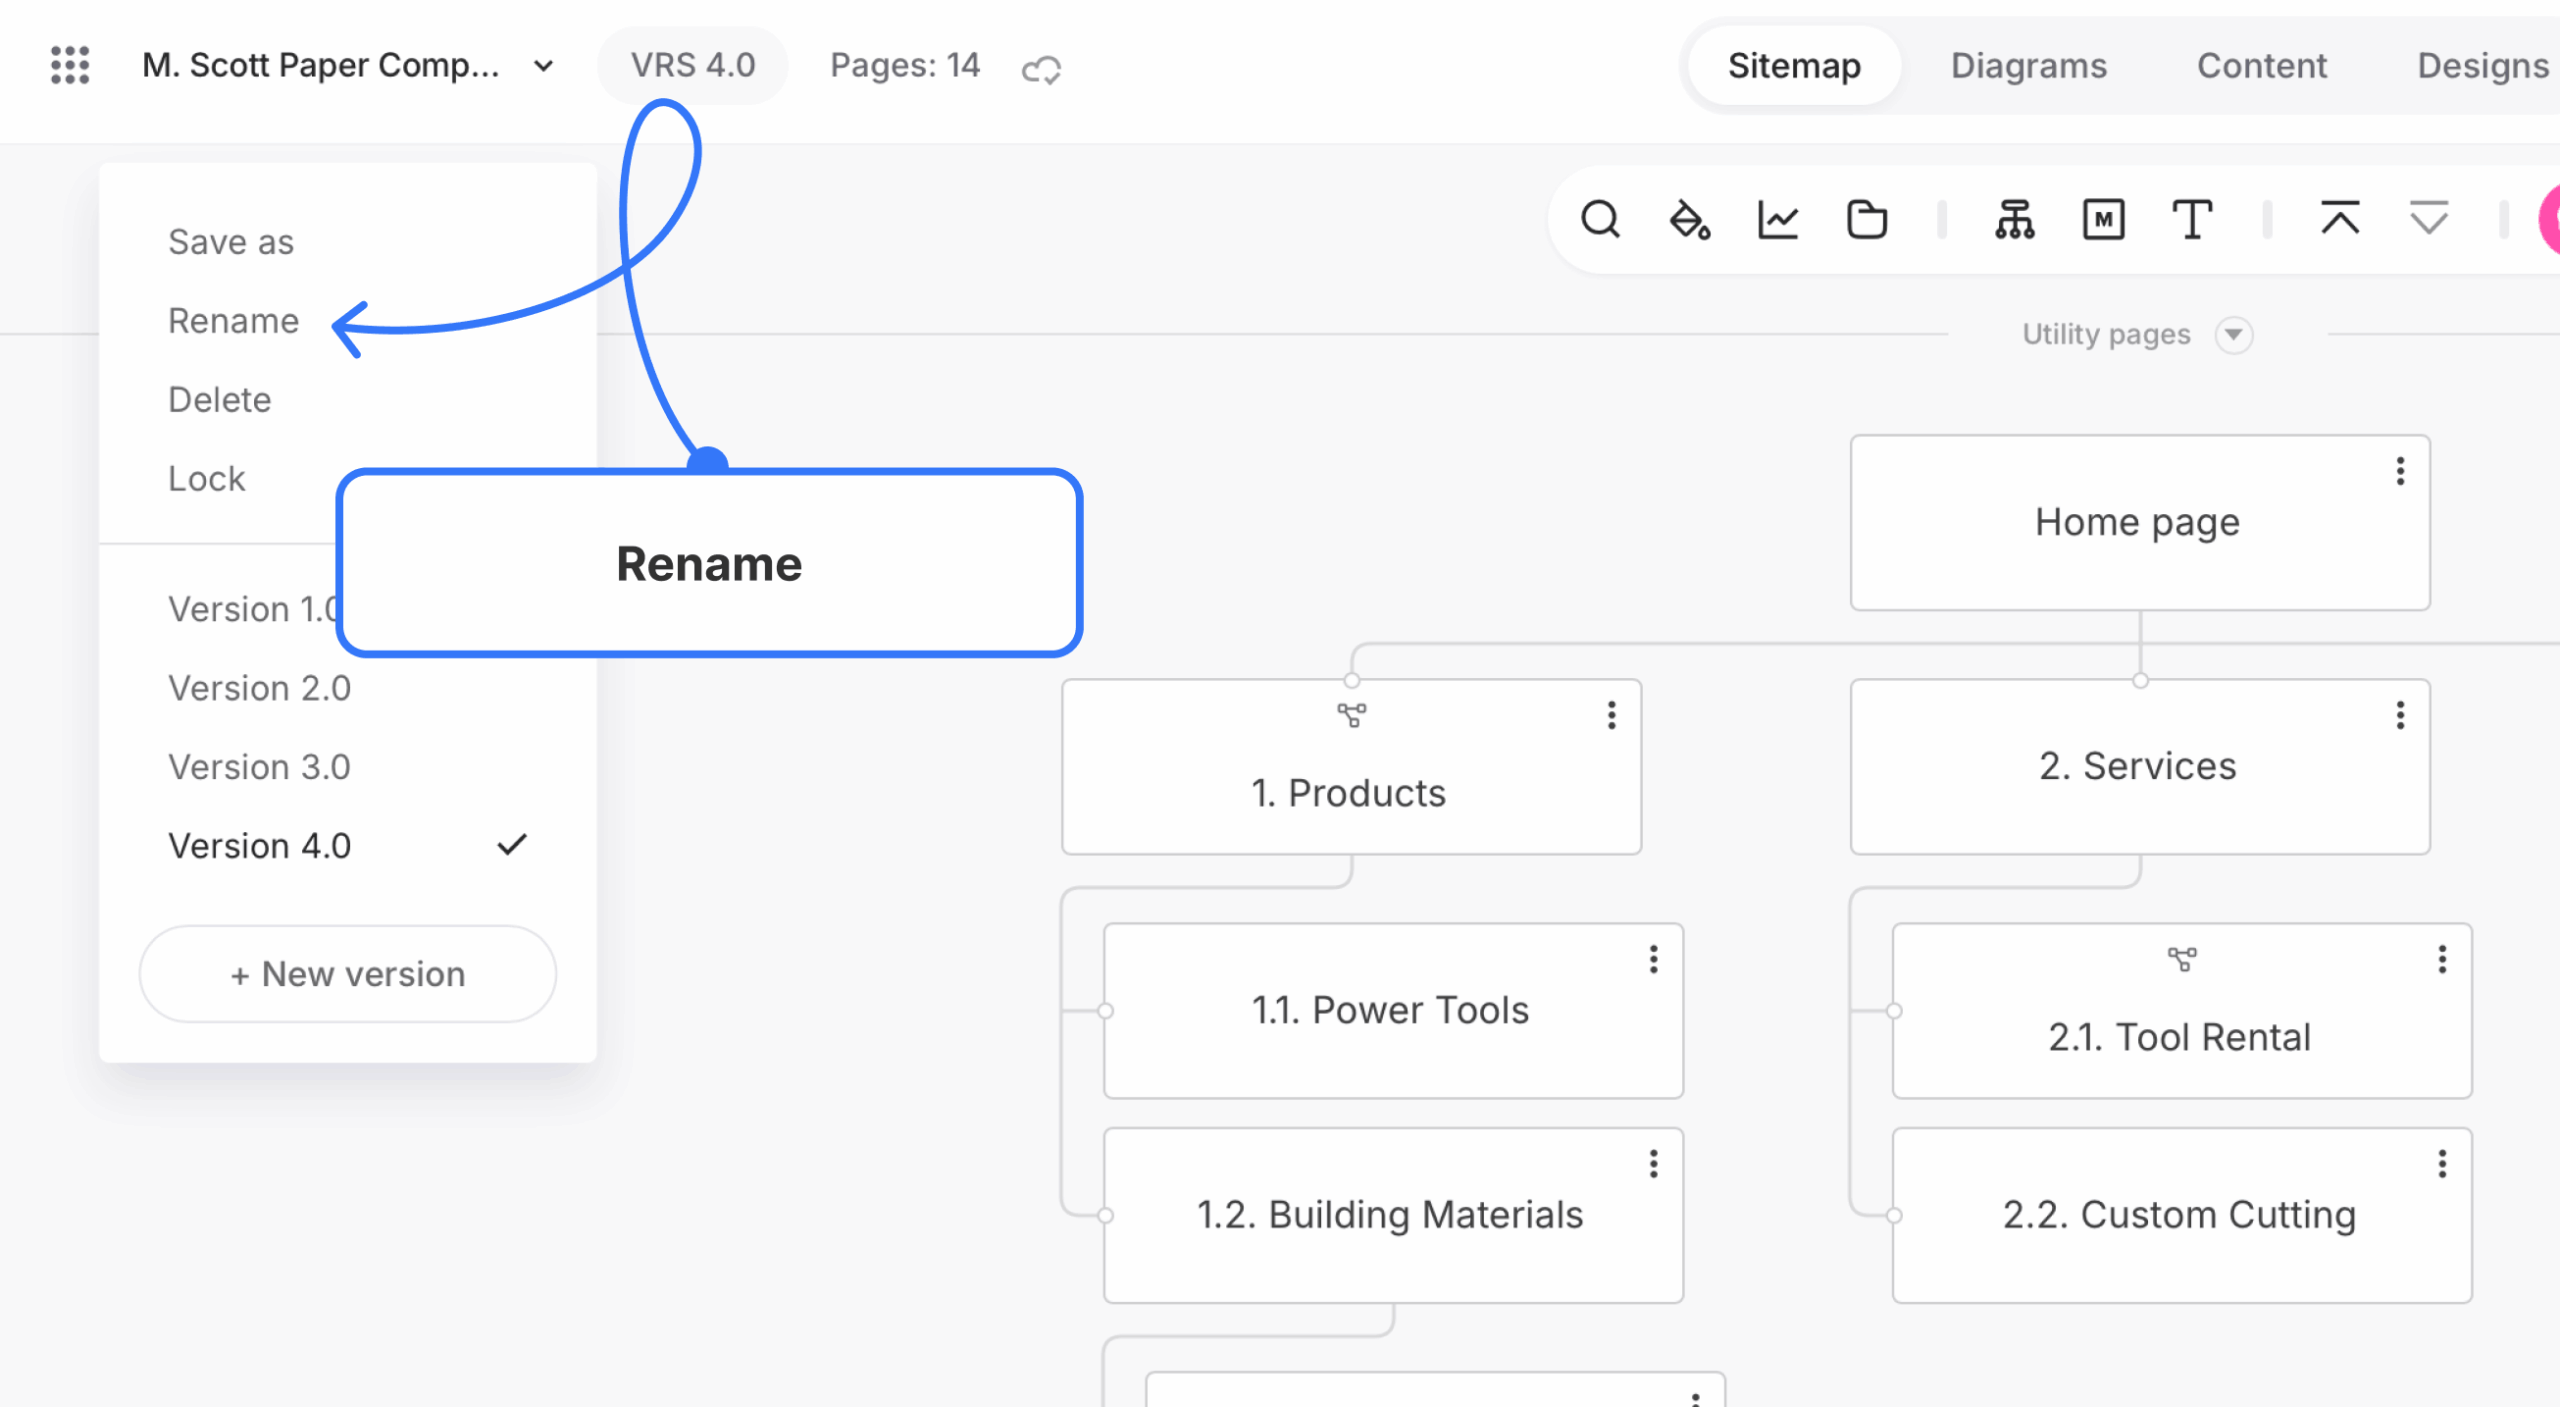Screen dimensions: 2560x1407
Task: Select the paint bucket color tool
Action: [x=1689, y=219]
